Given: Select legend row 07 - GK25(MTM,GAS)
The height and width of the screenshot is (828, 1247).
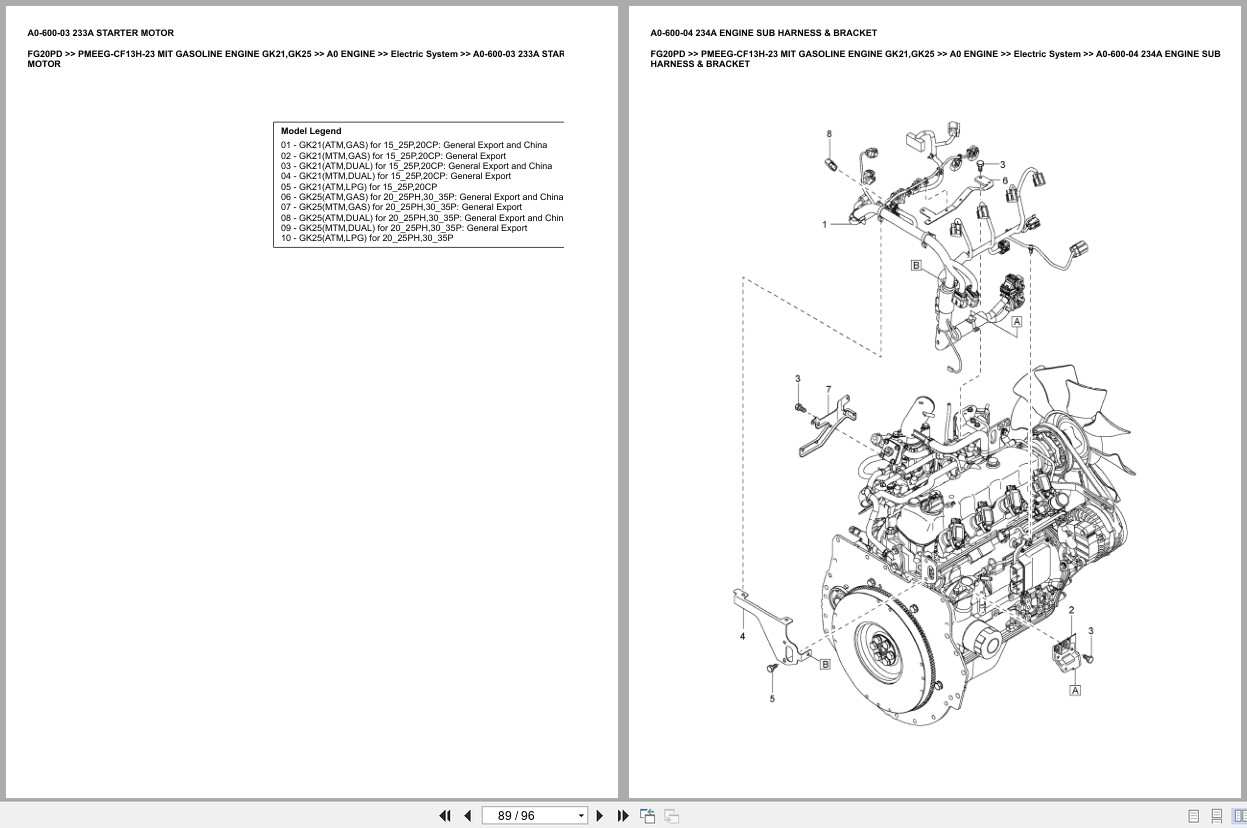Looking at the screenshot, I should [x=402, y=207].
